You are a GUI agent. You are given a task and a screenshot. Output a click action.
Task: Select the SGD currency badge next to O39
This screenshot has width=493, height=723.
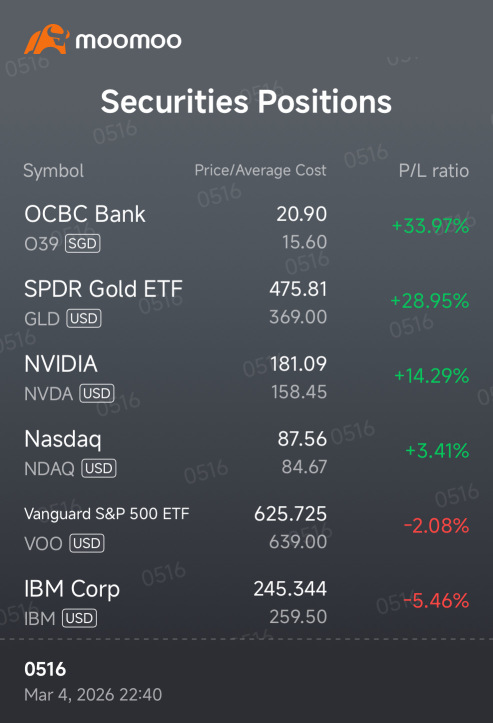(83, 243)
